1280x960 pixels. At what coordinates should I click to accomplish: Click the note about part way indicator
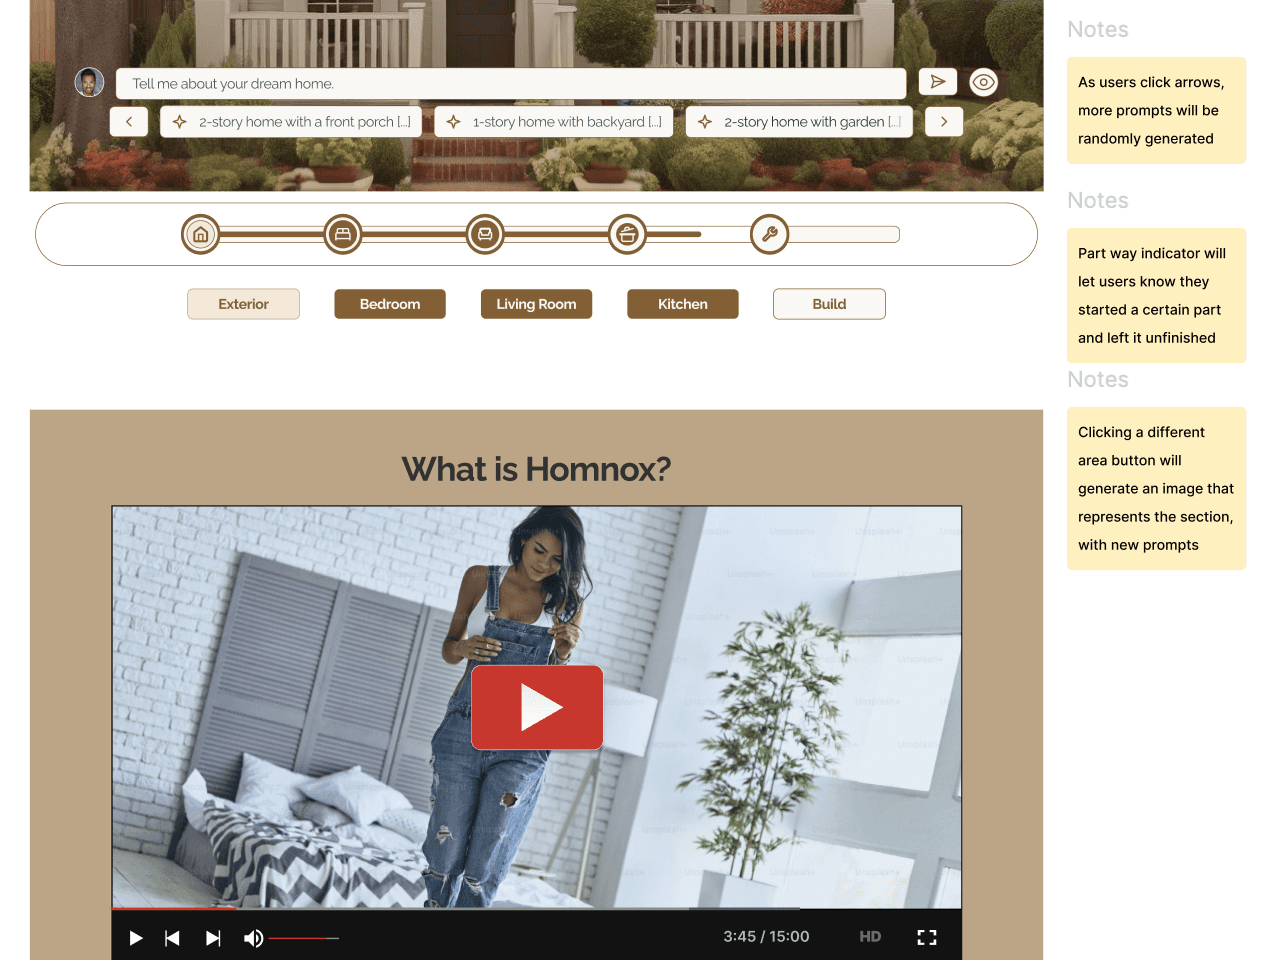point(1156,295)
